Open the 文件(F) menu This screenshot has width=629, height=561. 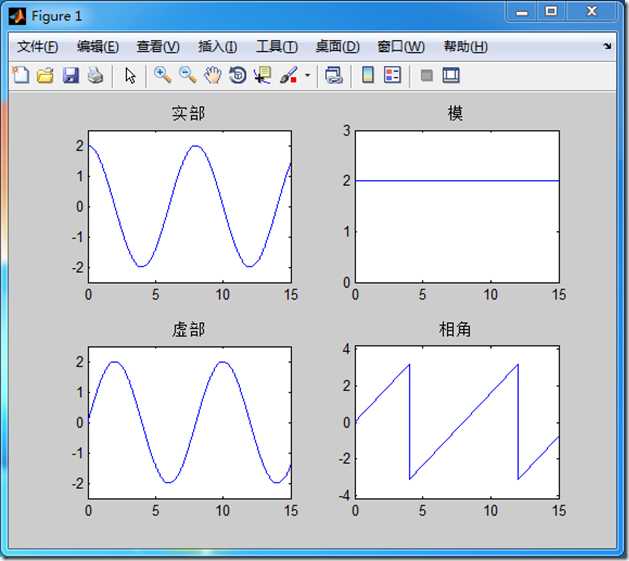[38, 47]
